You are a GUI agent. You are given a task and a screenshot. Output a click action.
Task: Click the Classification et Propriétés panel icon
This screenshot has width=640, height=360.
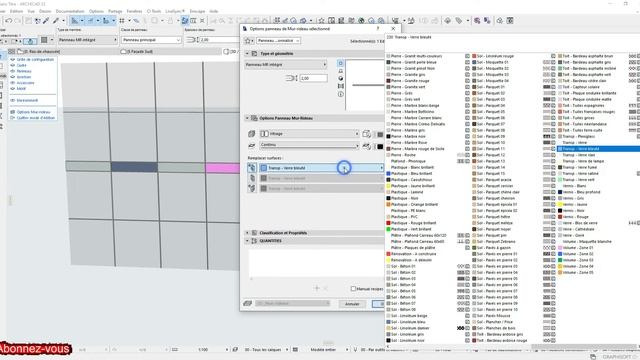254,233
